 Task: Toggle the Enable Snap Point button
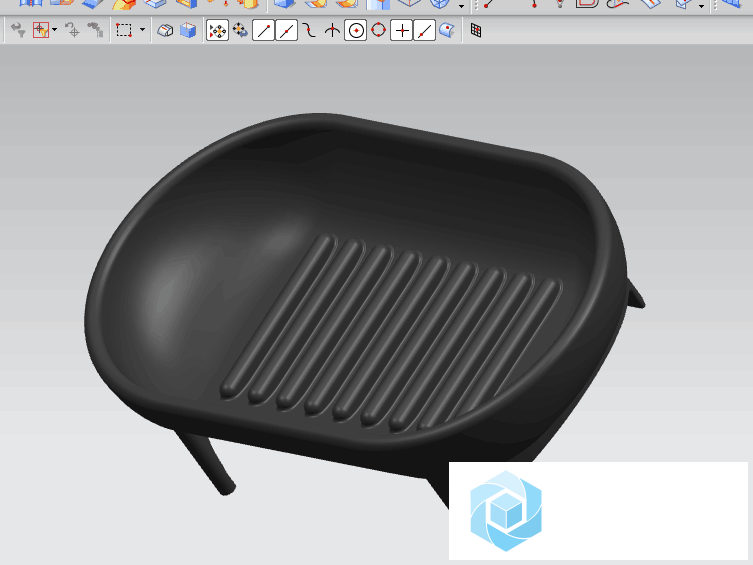tap(217, 31)
